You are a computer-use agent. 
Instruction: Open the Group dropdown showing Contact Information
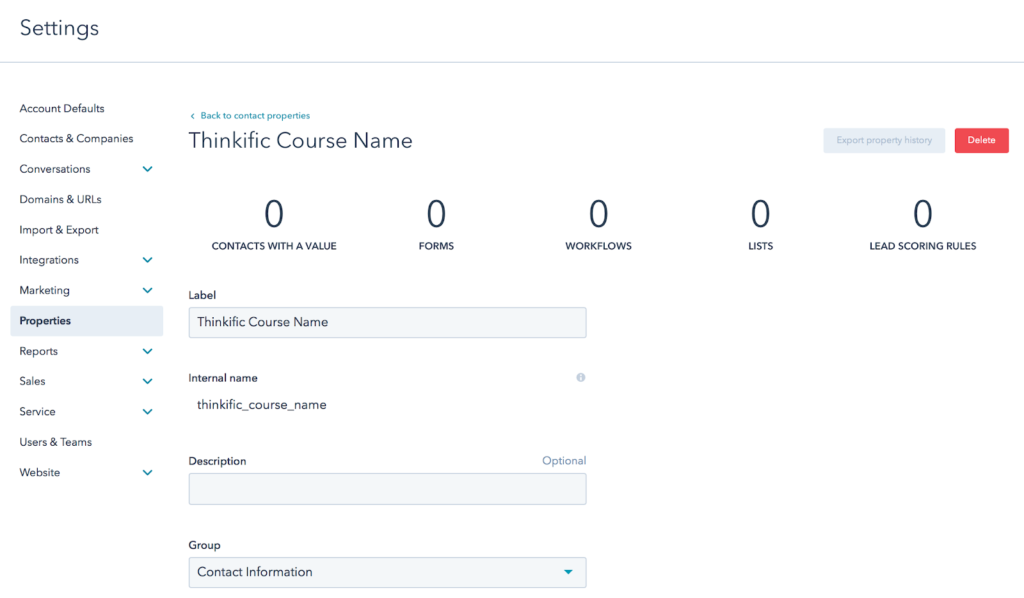[x=387, y=573]
